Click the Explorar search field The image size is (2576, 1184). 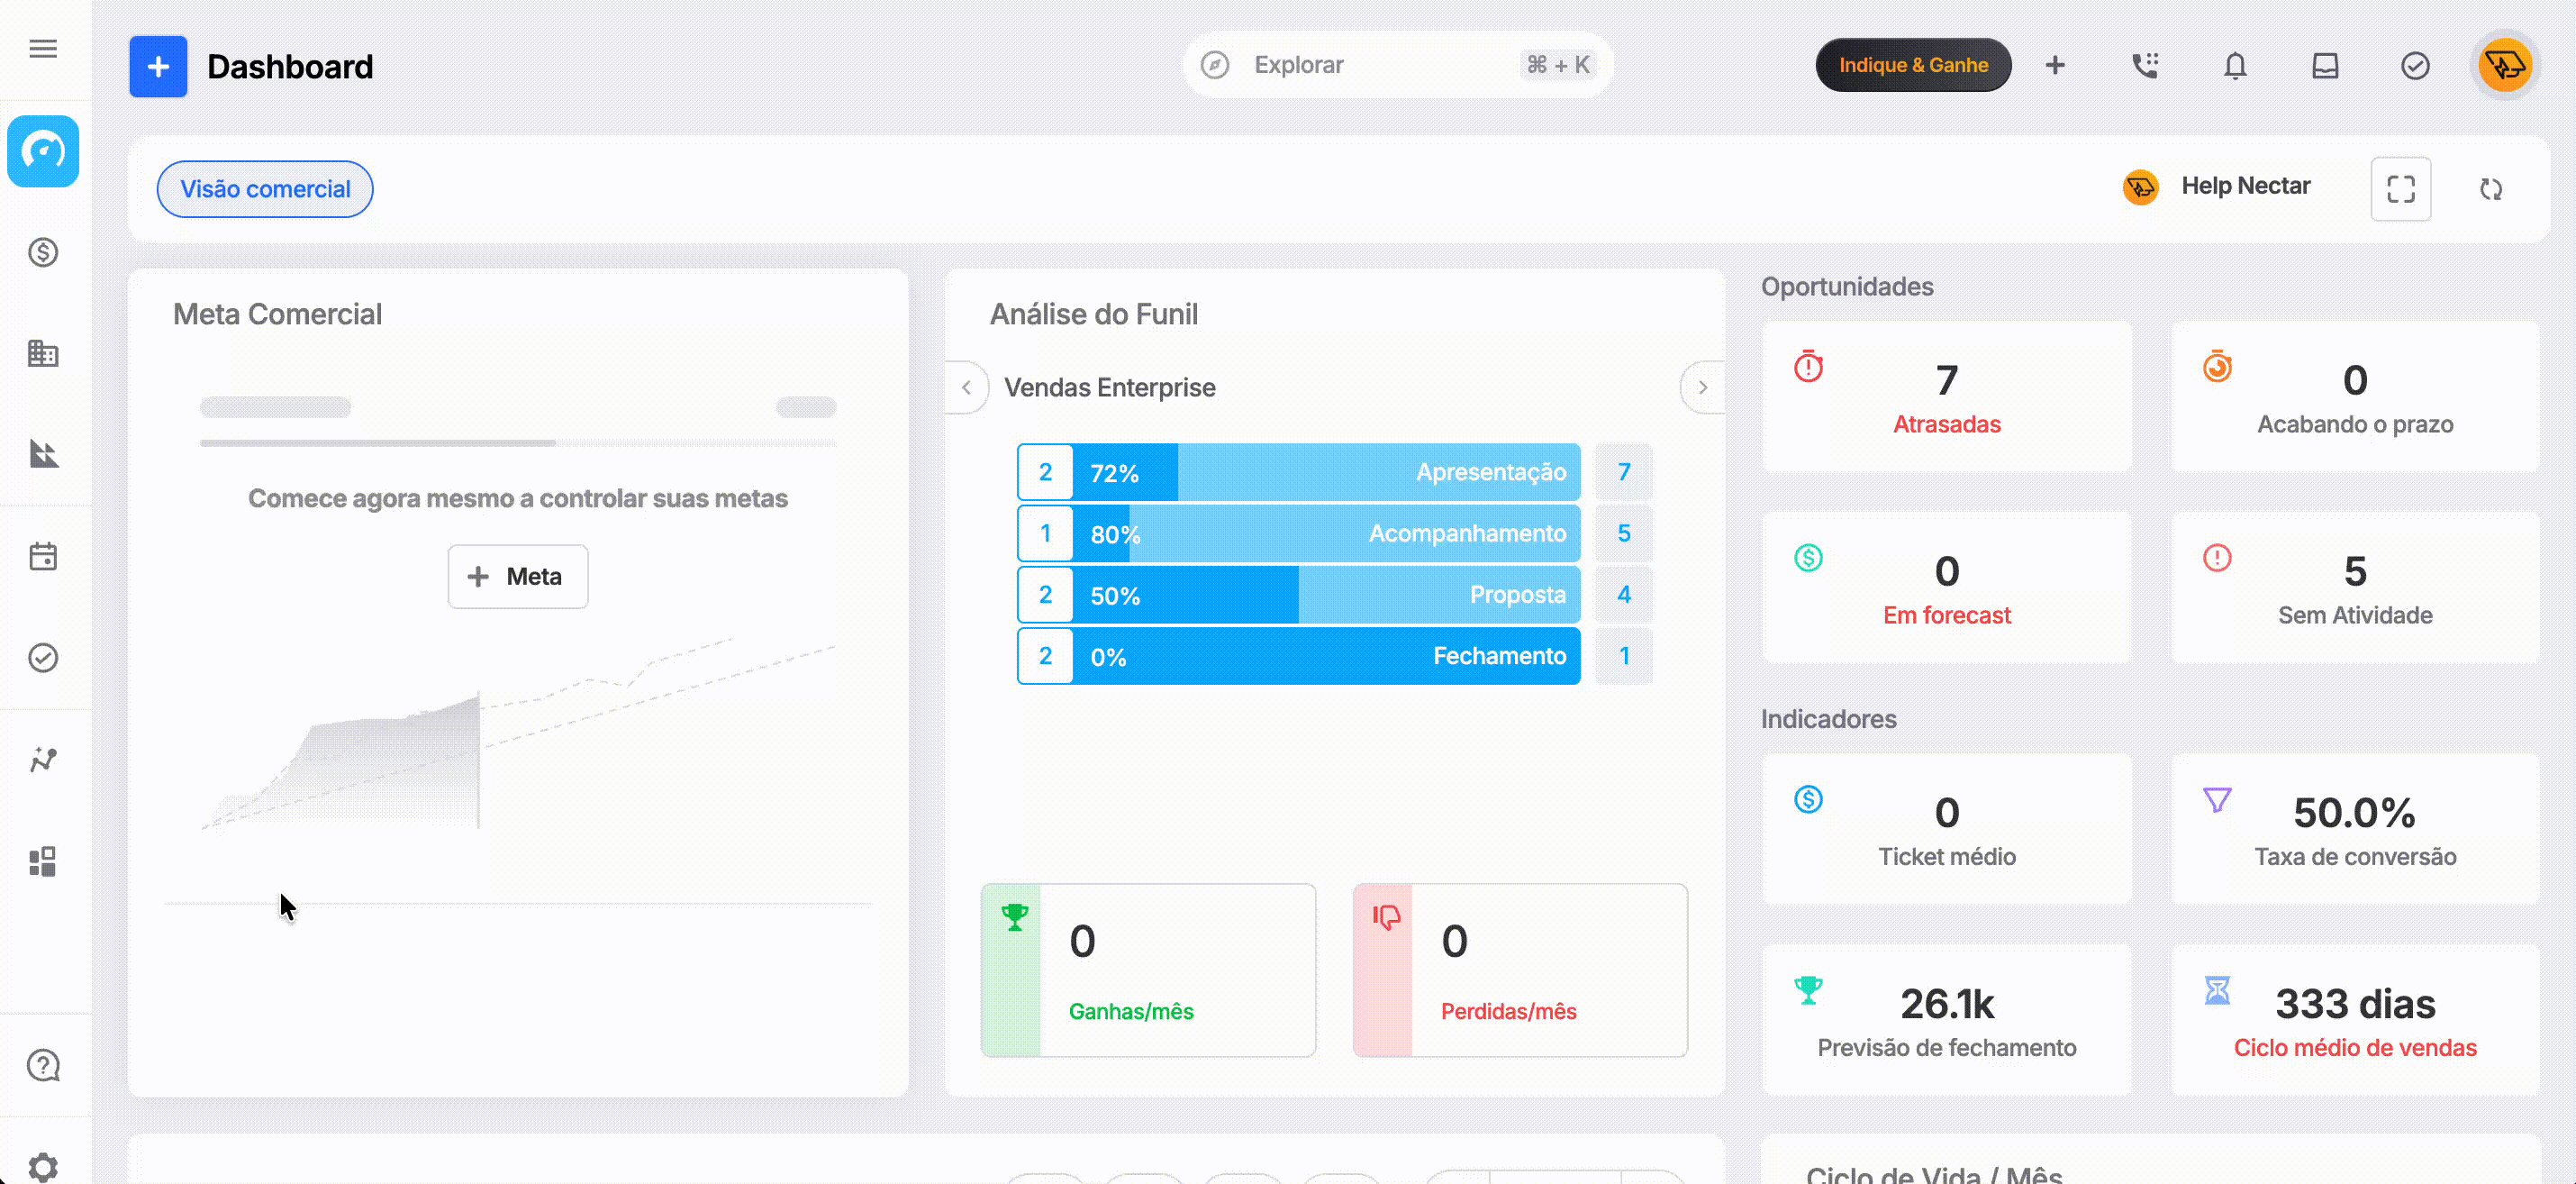point(1398,65)
